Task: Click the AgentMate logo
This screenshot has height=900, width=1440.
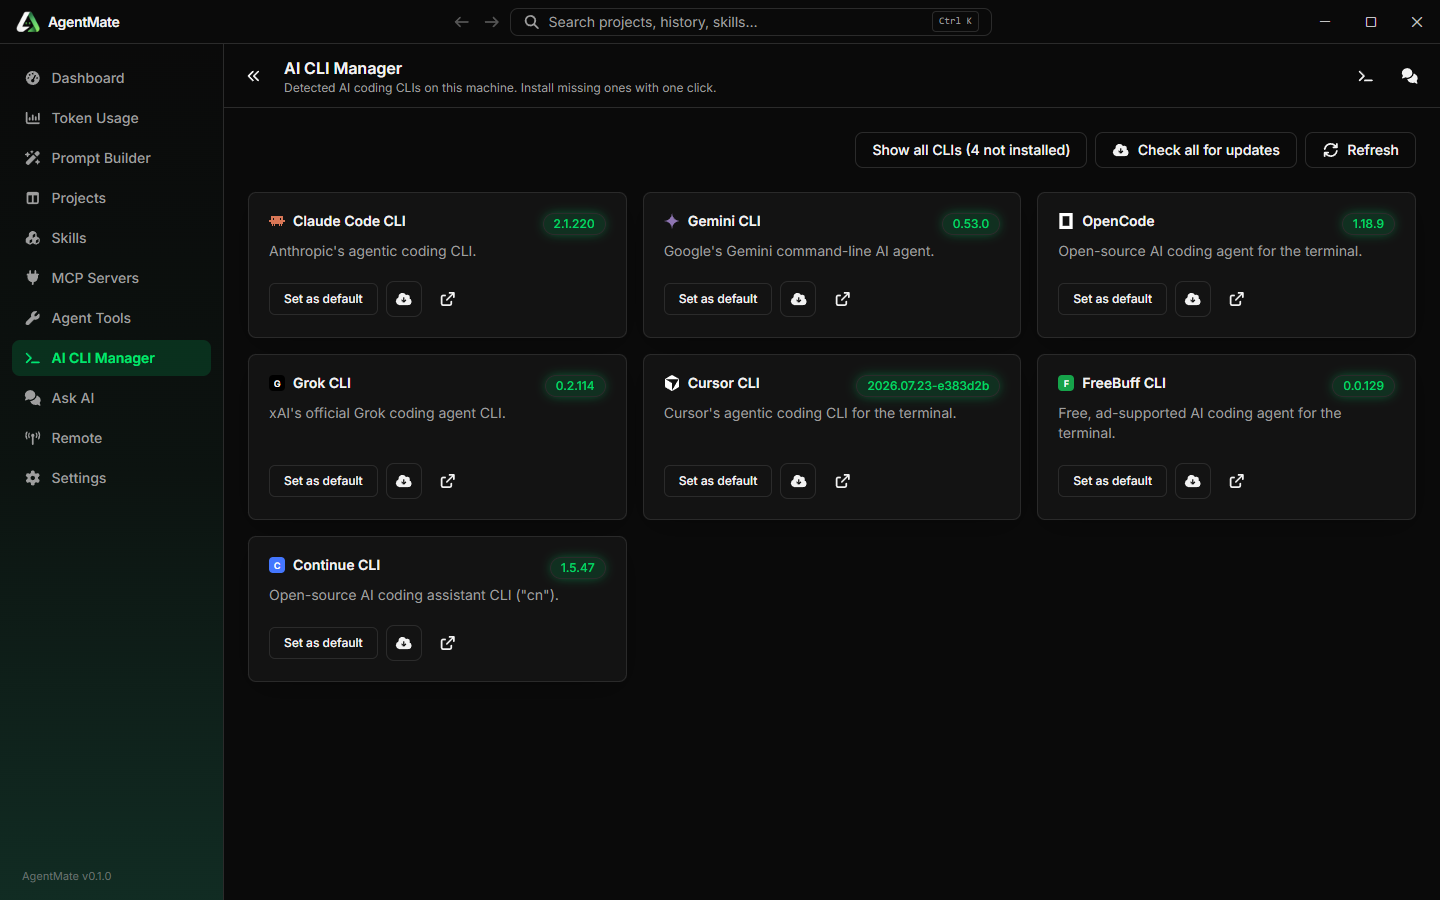Action: coord(28,22)
